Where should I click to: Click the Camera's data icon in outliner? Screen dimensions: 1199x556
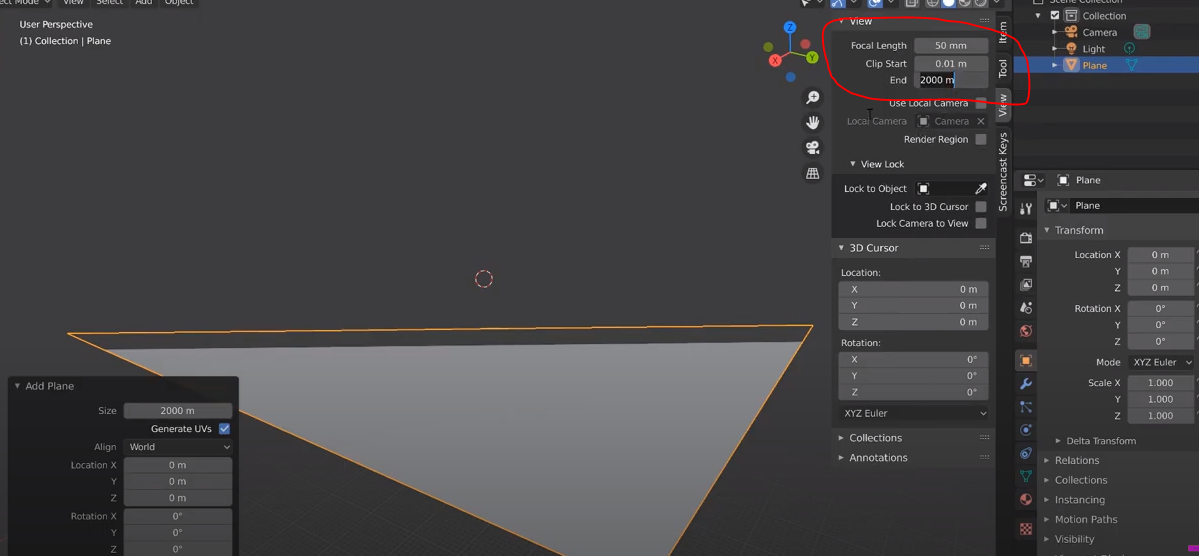[x=1142, y=32]
